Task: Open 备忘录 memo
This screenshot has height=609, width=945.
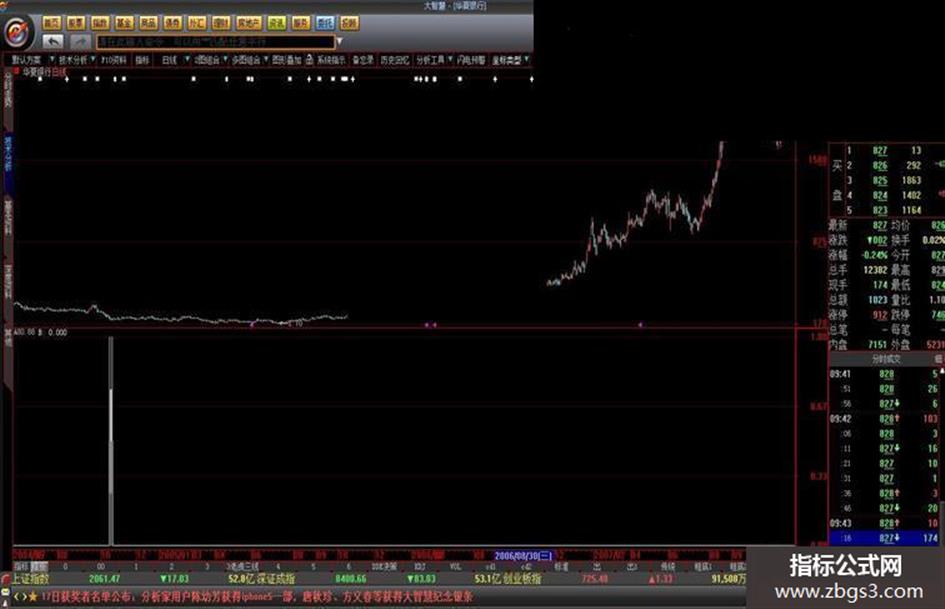Action: pos(363,60)
